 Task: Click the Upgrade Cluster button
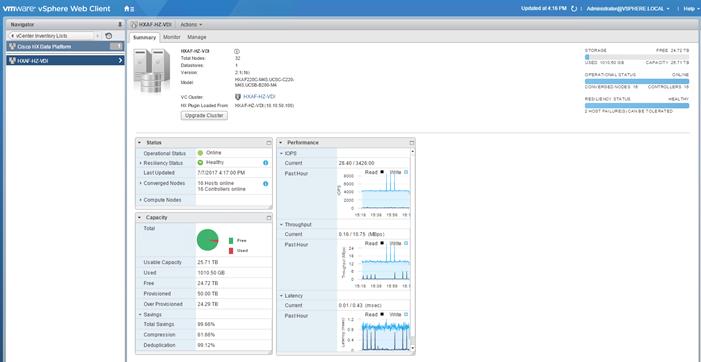204,116
